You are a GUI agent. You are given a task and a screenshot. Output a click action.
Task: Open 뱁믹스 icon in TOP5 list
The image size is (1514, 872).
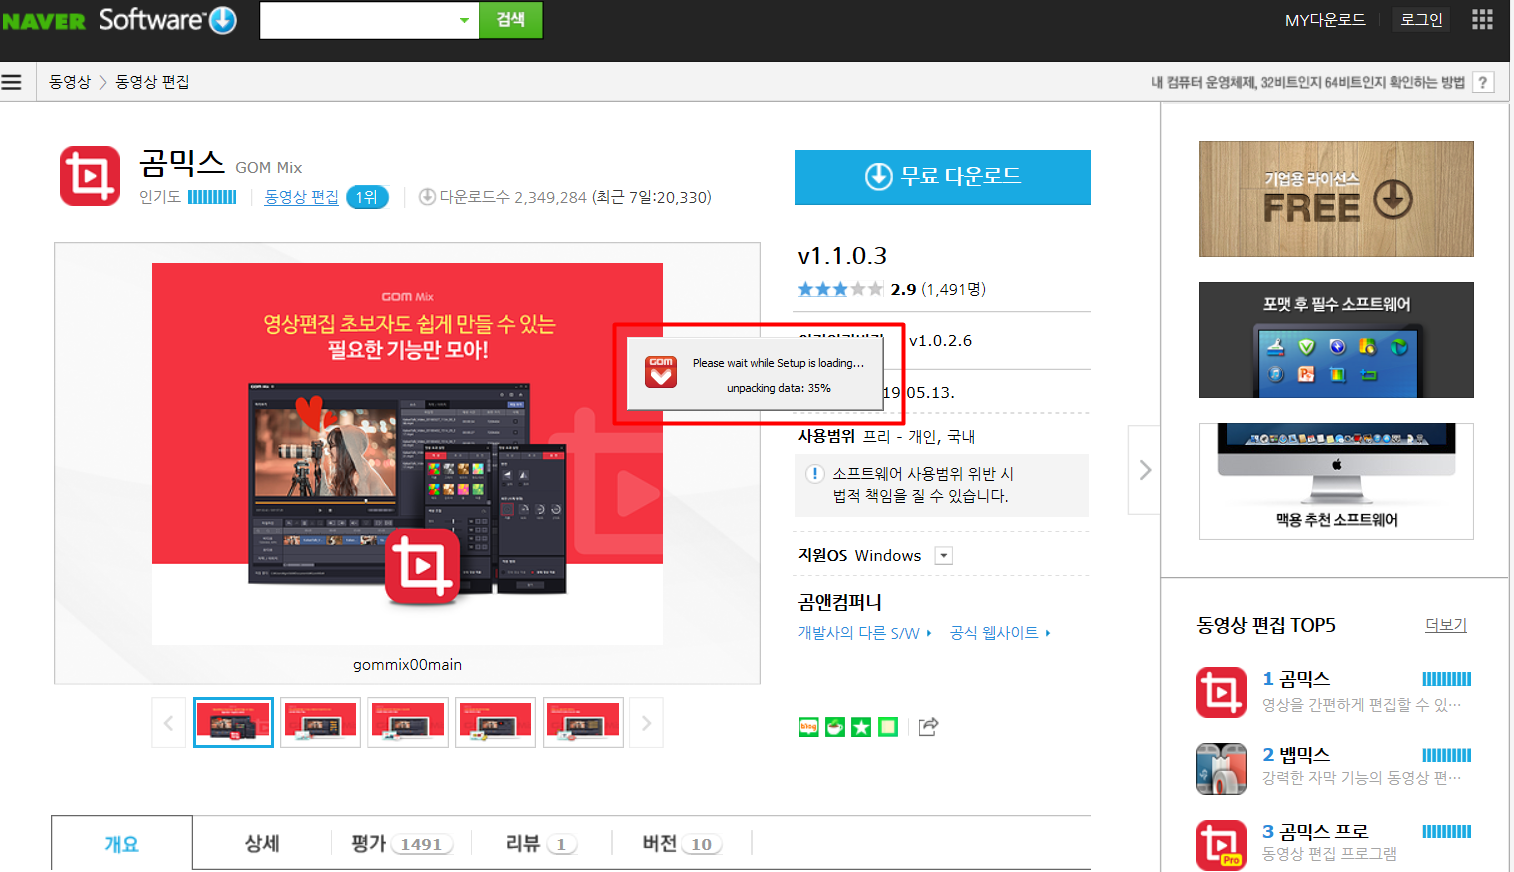1221,768
